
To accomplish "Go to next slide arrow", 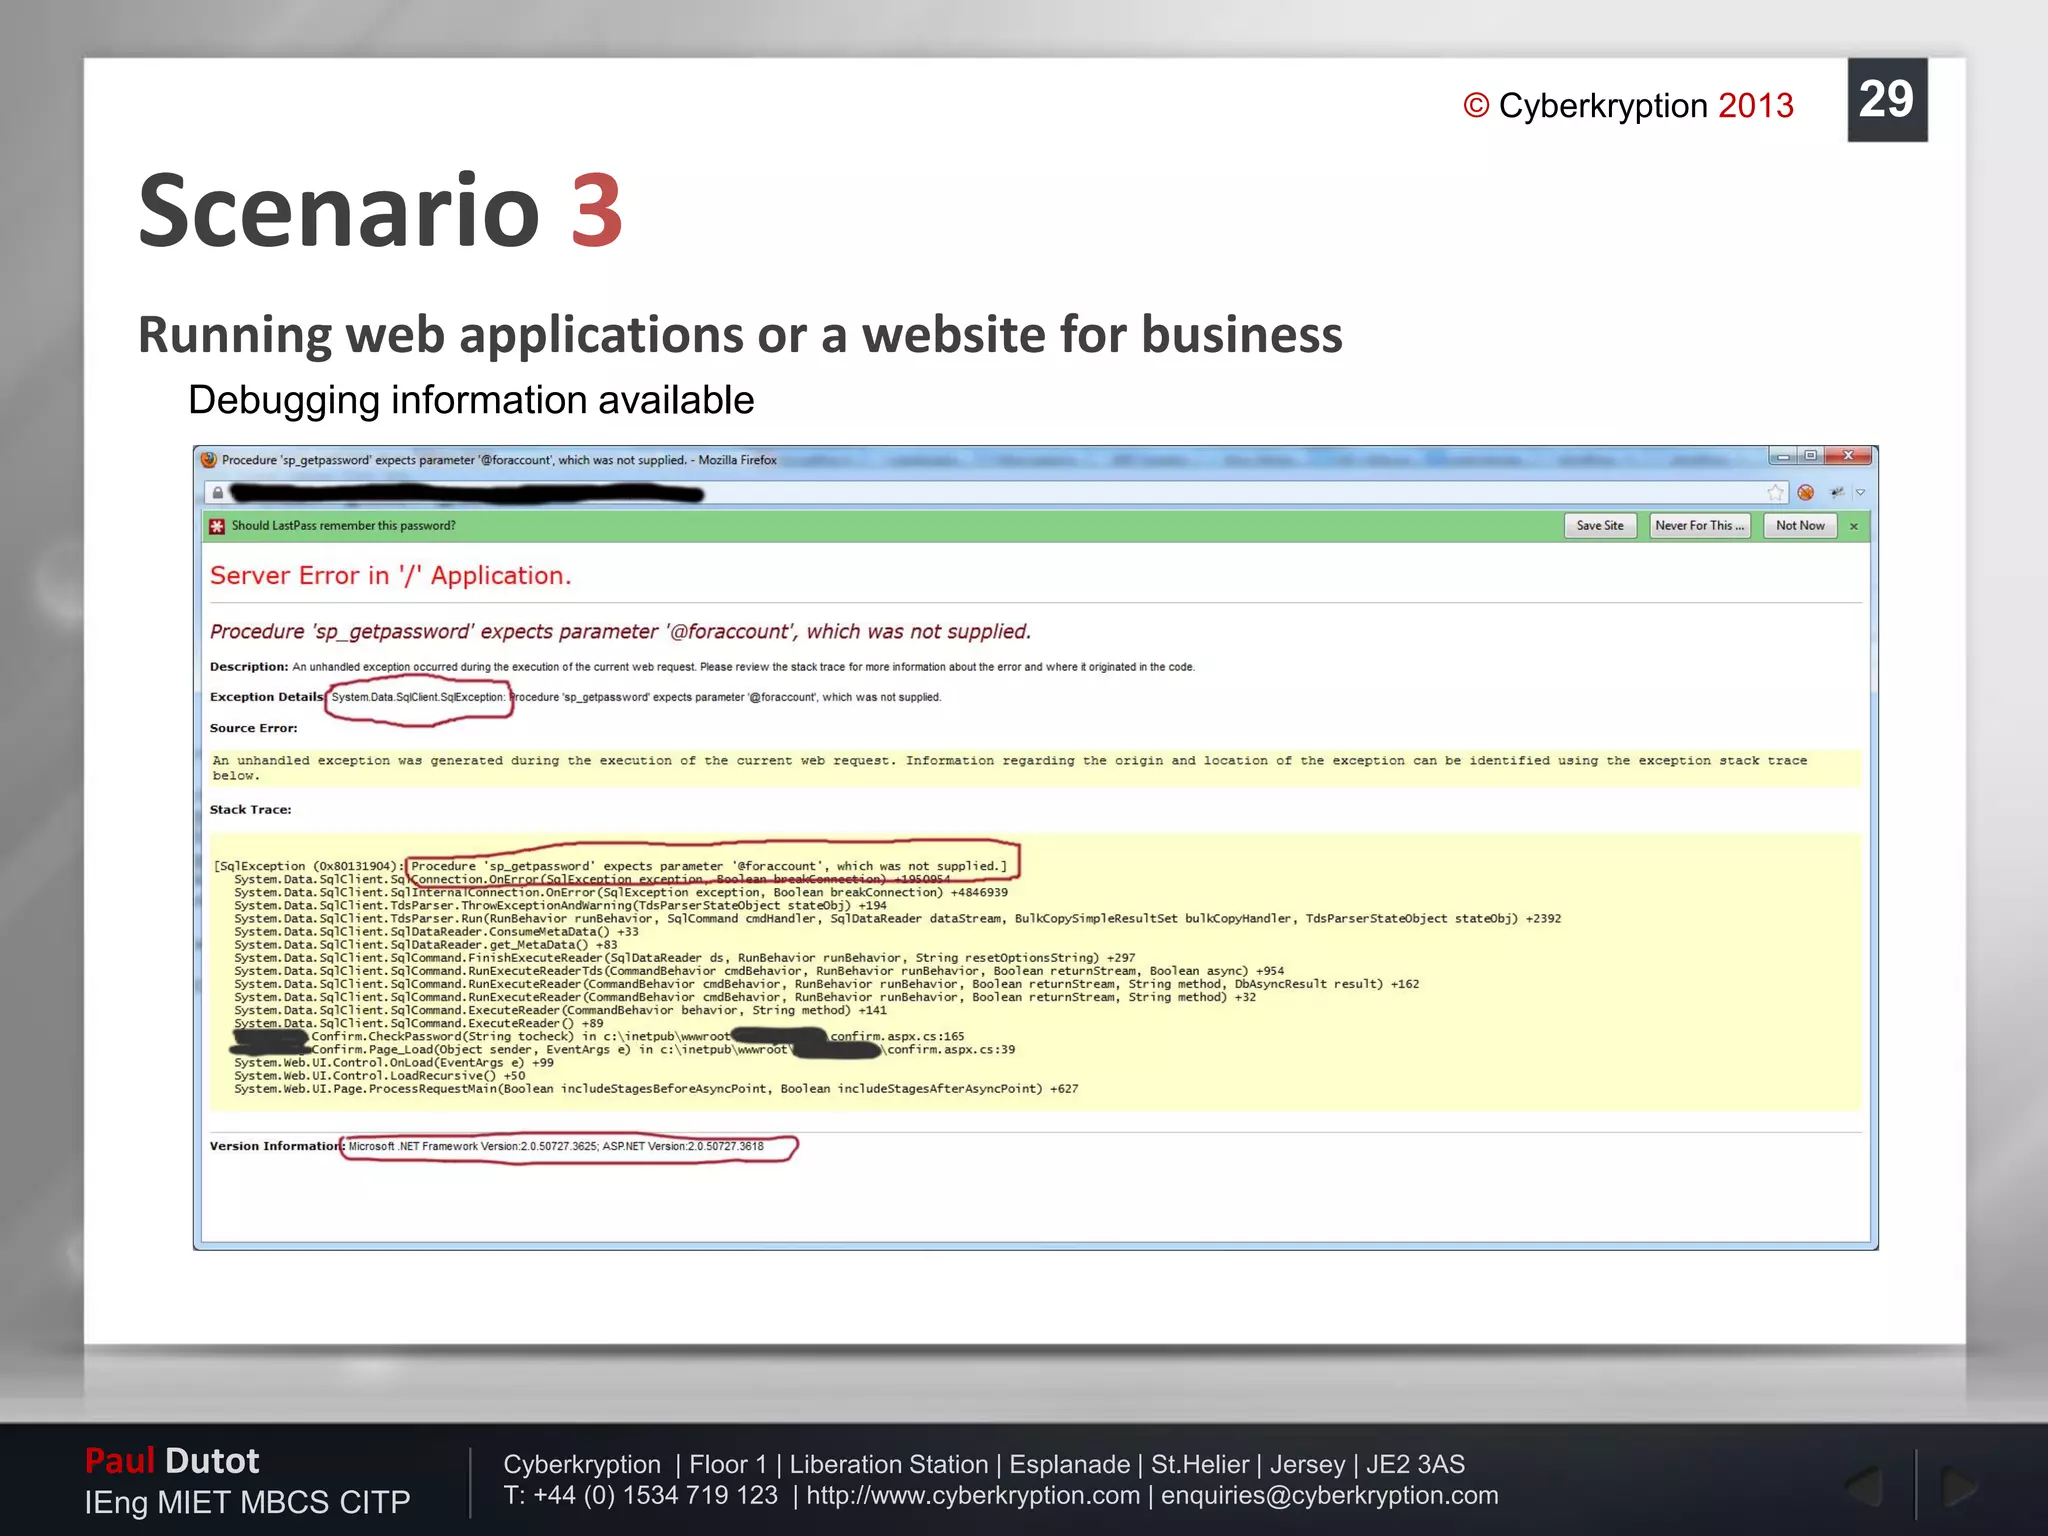I will point(1957,1487).
